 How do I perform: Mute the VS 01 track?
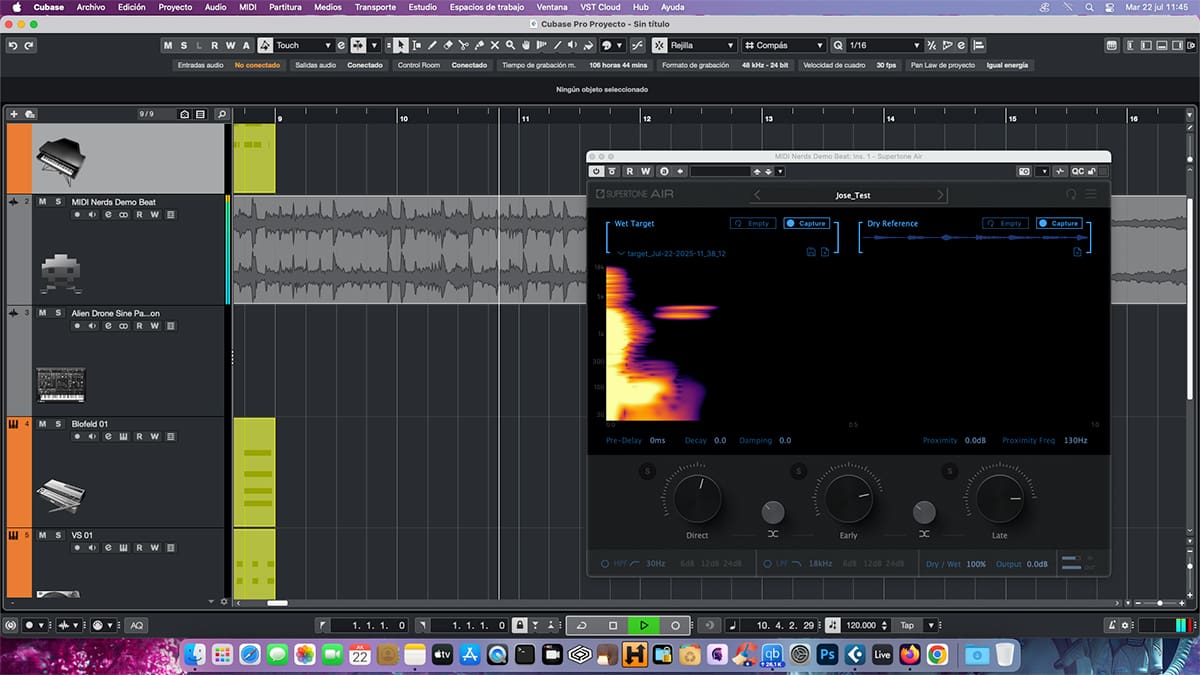(x=43, y=535)
